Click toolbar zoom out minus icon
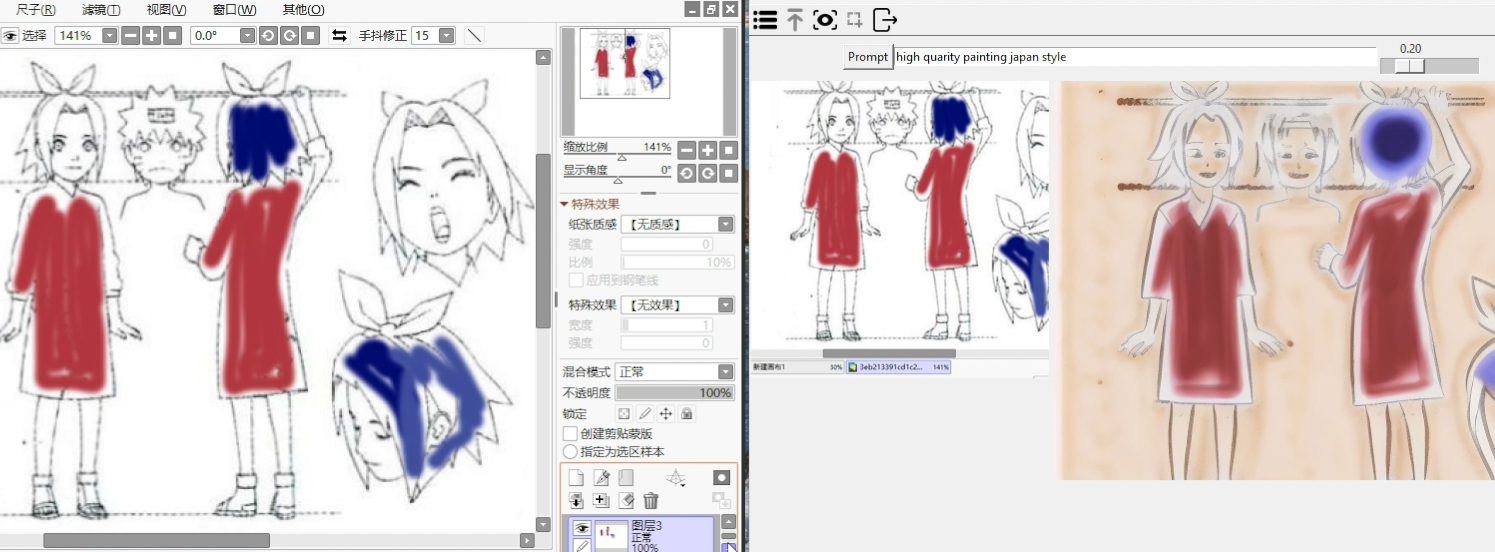1495x552 pixels. 130,36
